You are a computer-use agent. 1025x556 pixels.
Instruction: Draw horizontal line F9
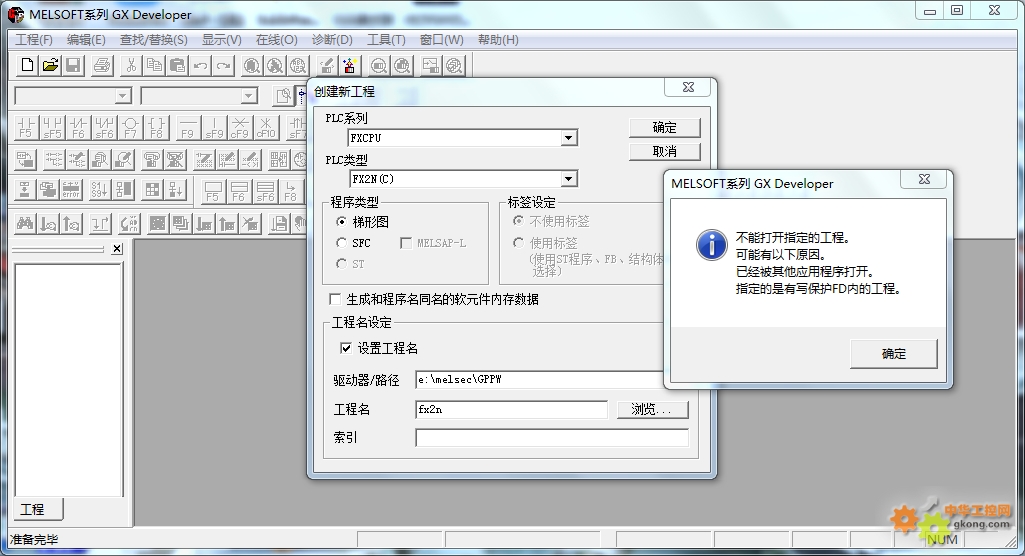click(x=188, y=127)
